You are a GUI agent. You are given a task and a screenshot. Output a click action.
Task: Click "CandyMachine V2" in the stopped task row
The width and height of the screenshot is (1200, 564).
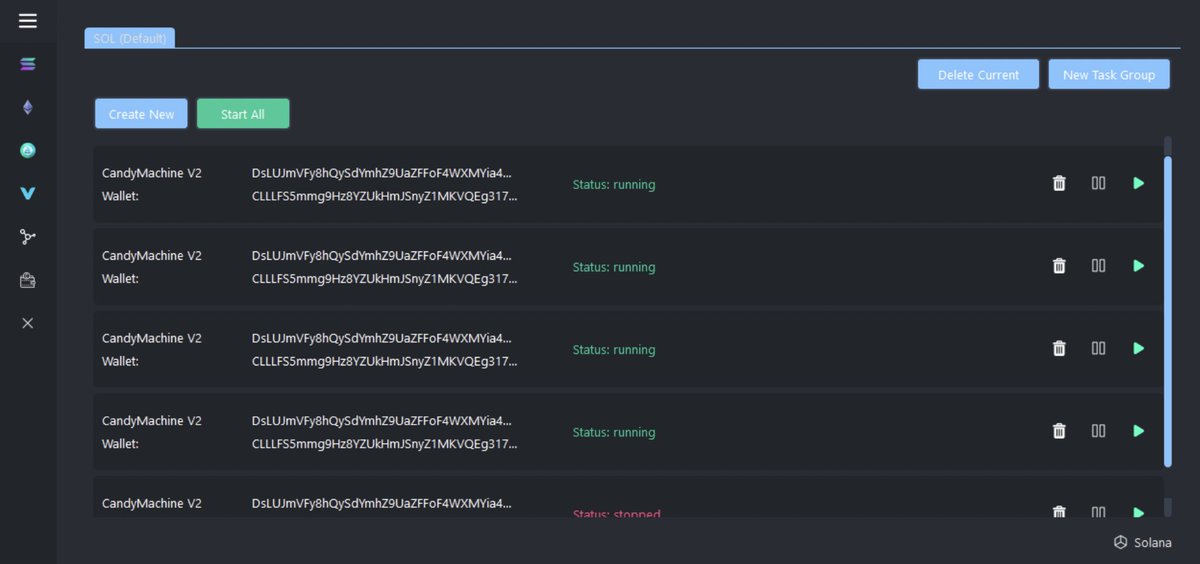point(152,504)
